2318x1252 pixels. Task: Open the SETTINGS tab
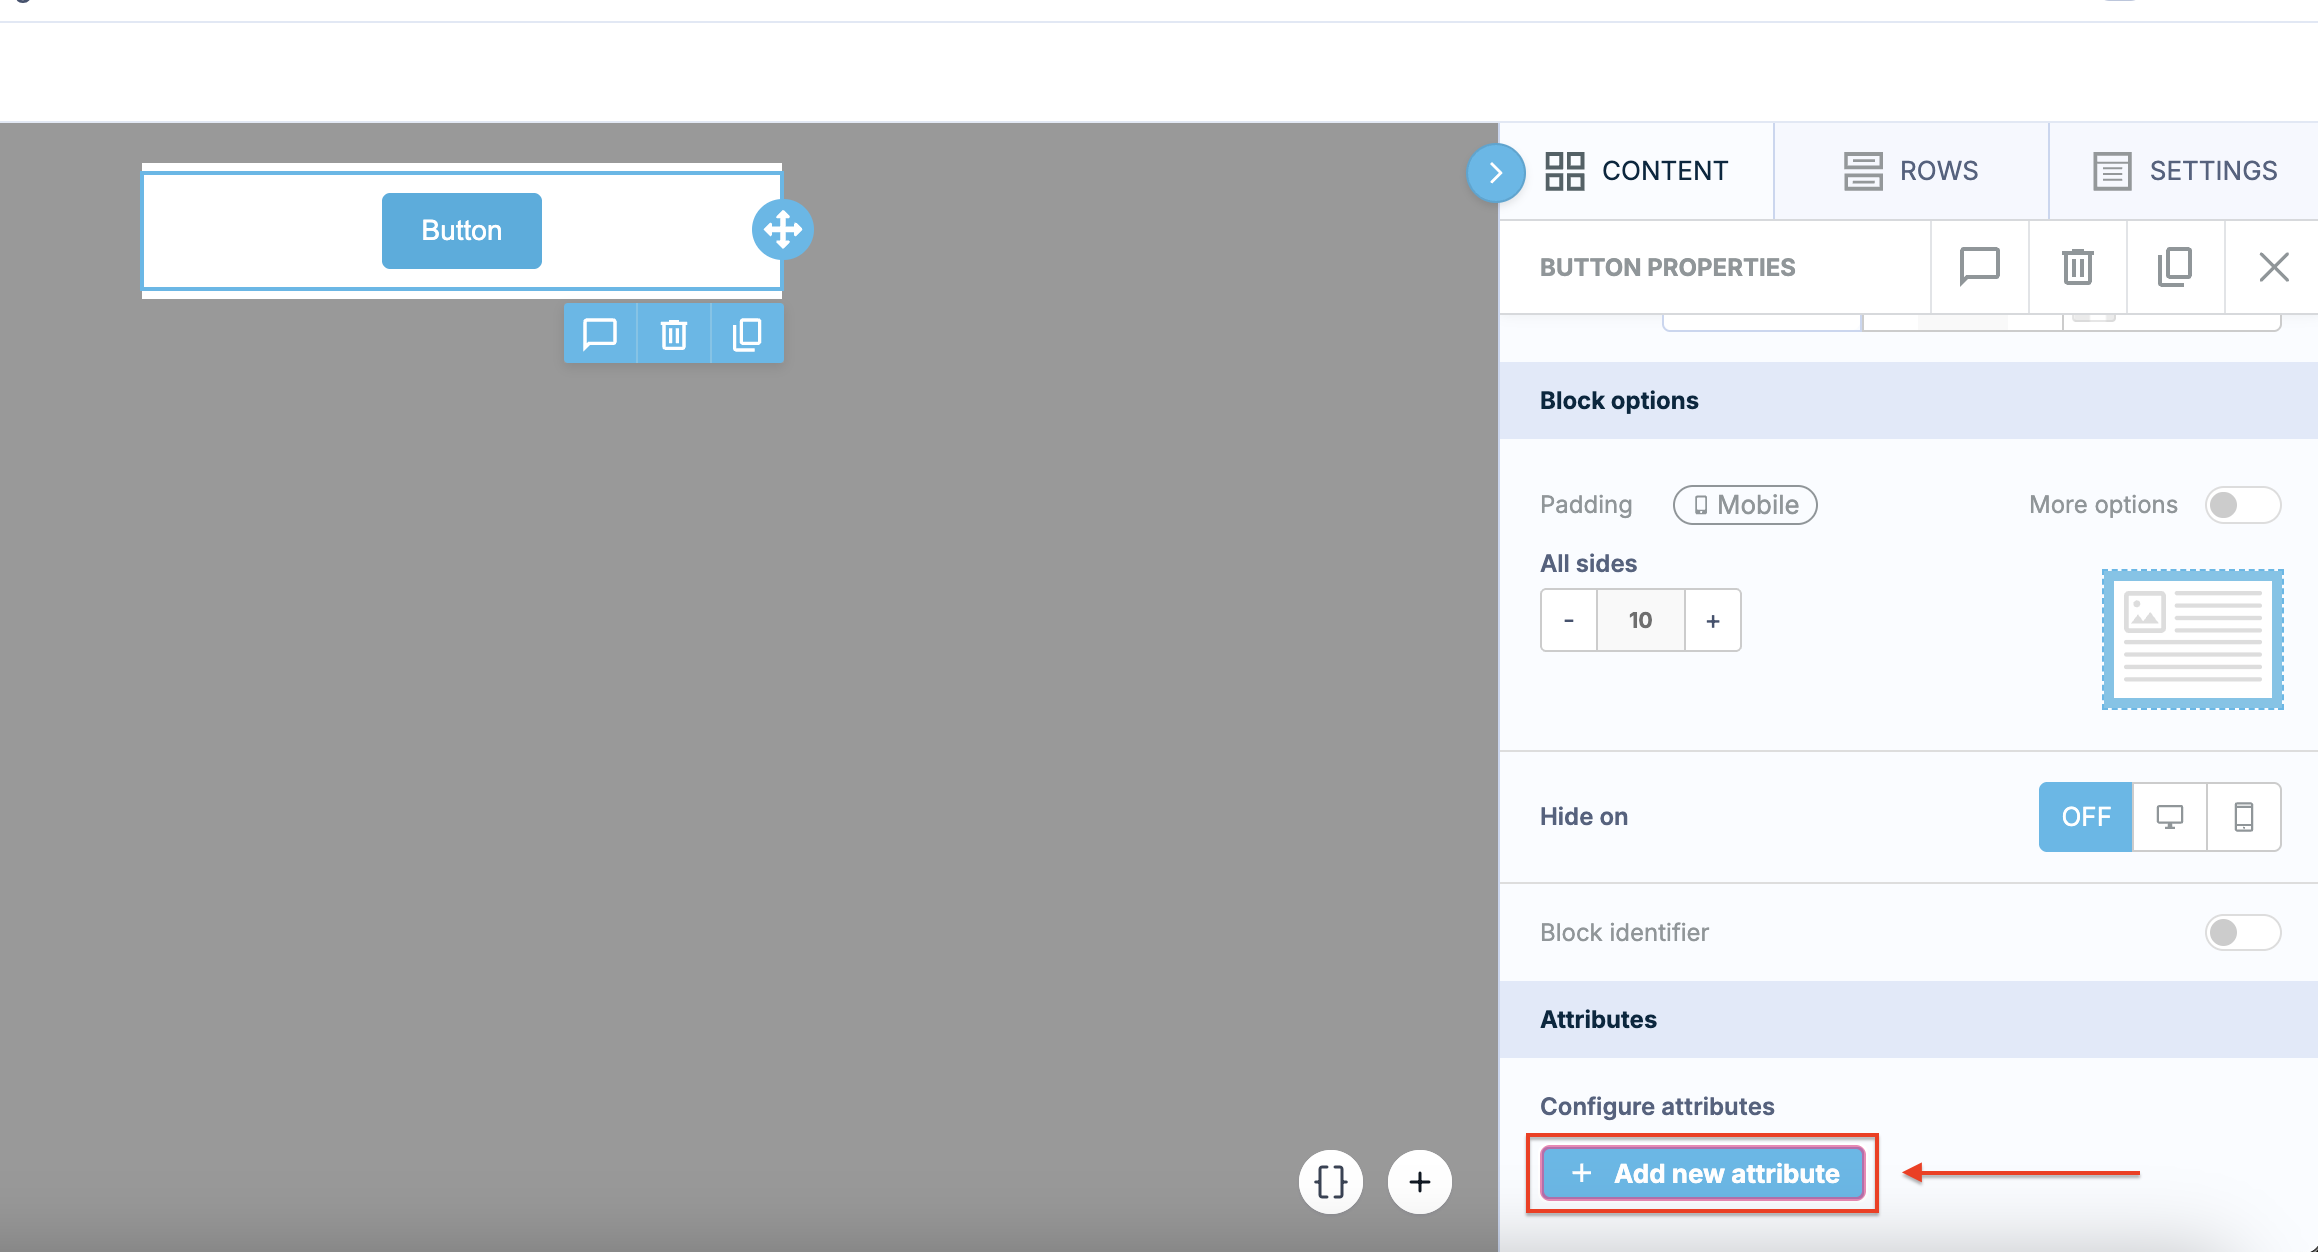(x=2184, y=171)
